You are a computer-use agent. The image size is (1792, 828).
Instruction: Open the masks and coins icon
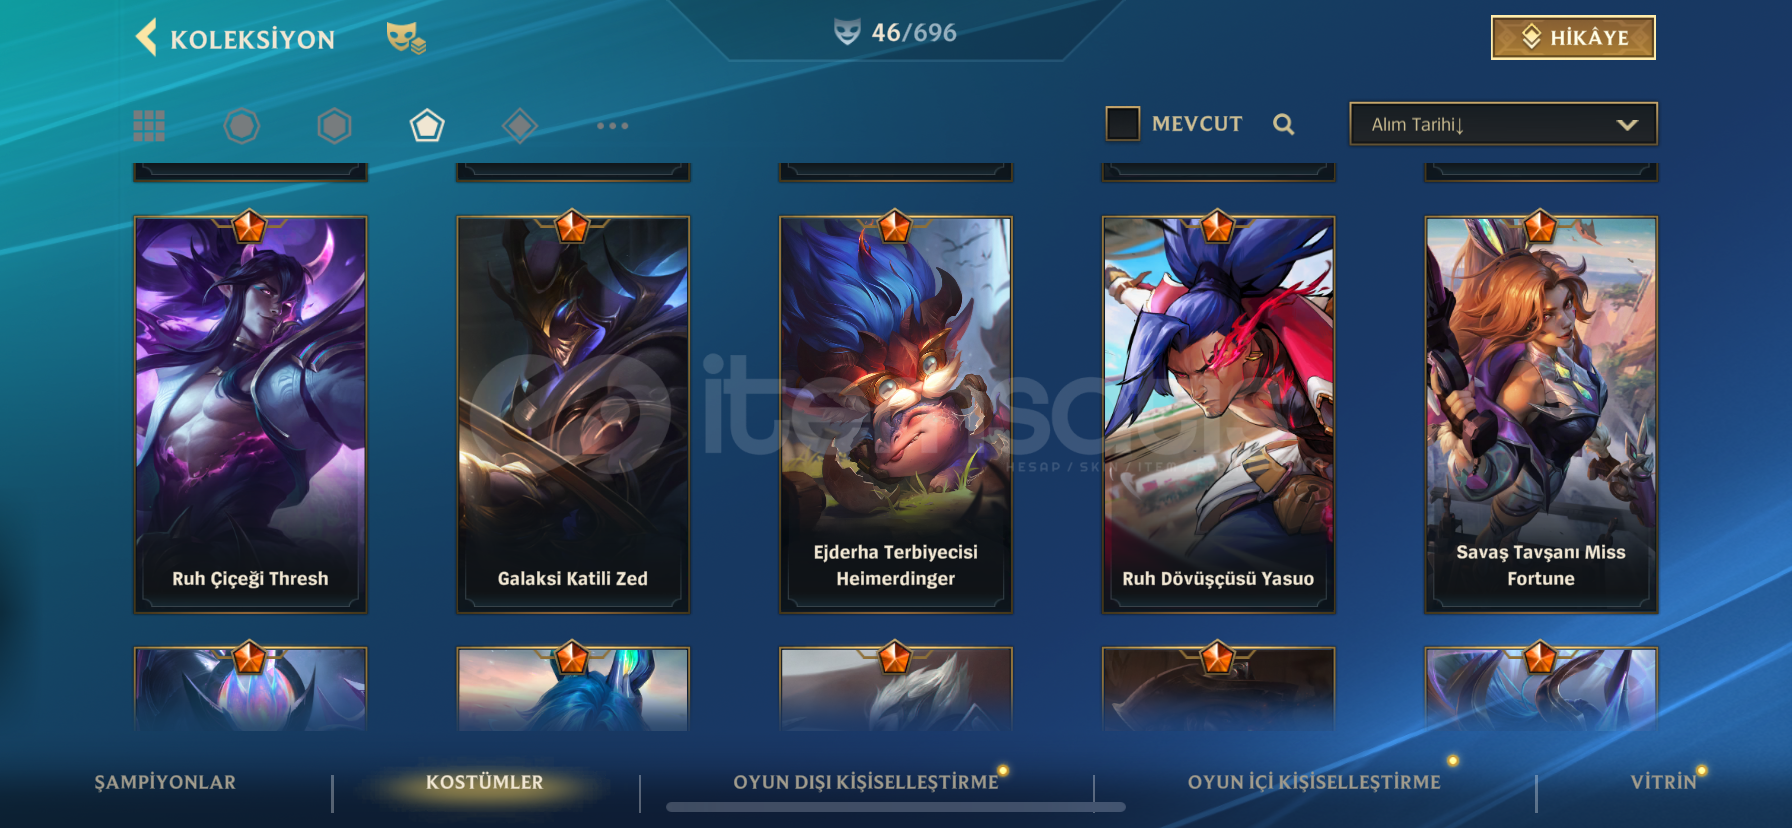click(406, 38)
